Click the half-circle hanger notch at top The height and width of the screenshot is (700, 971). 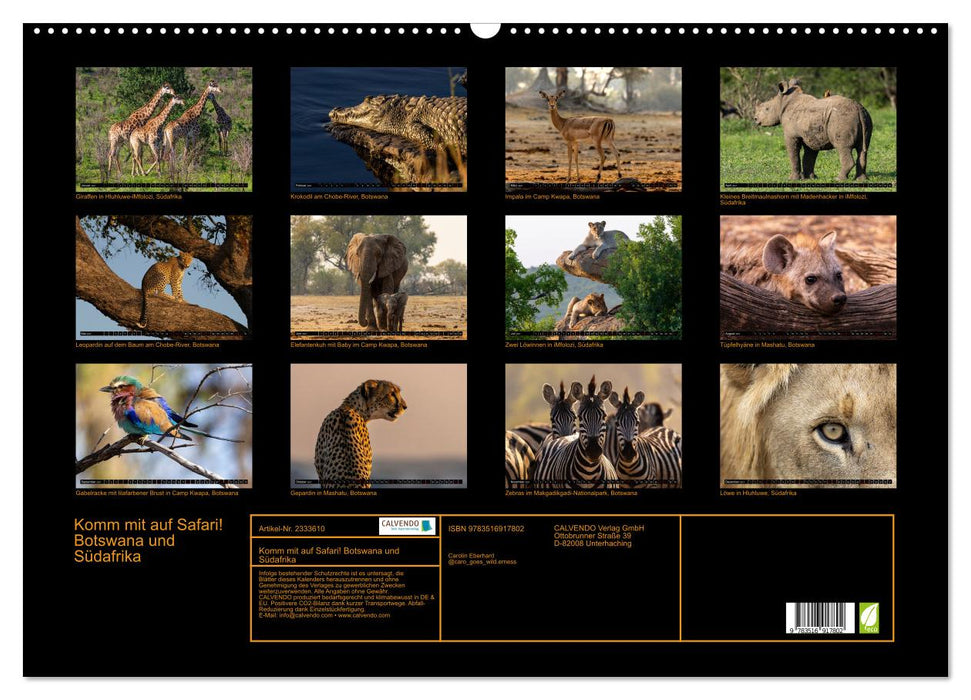(x=486, y=30)
